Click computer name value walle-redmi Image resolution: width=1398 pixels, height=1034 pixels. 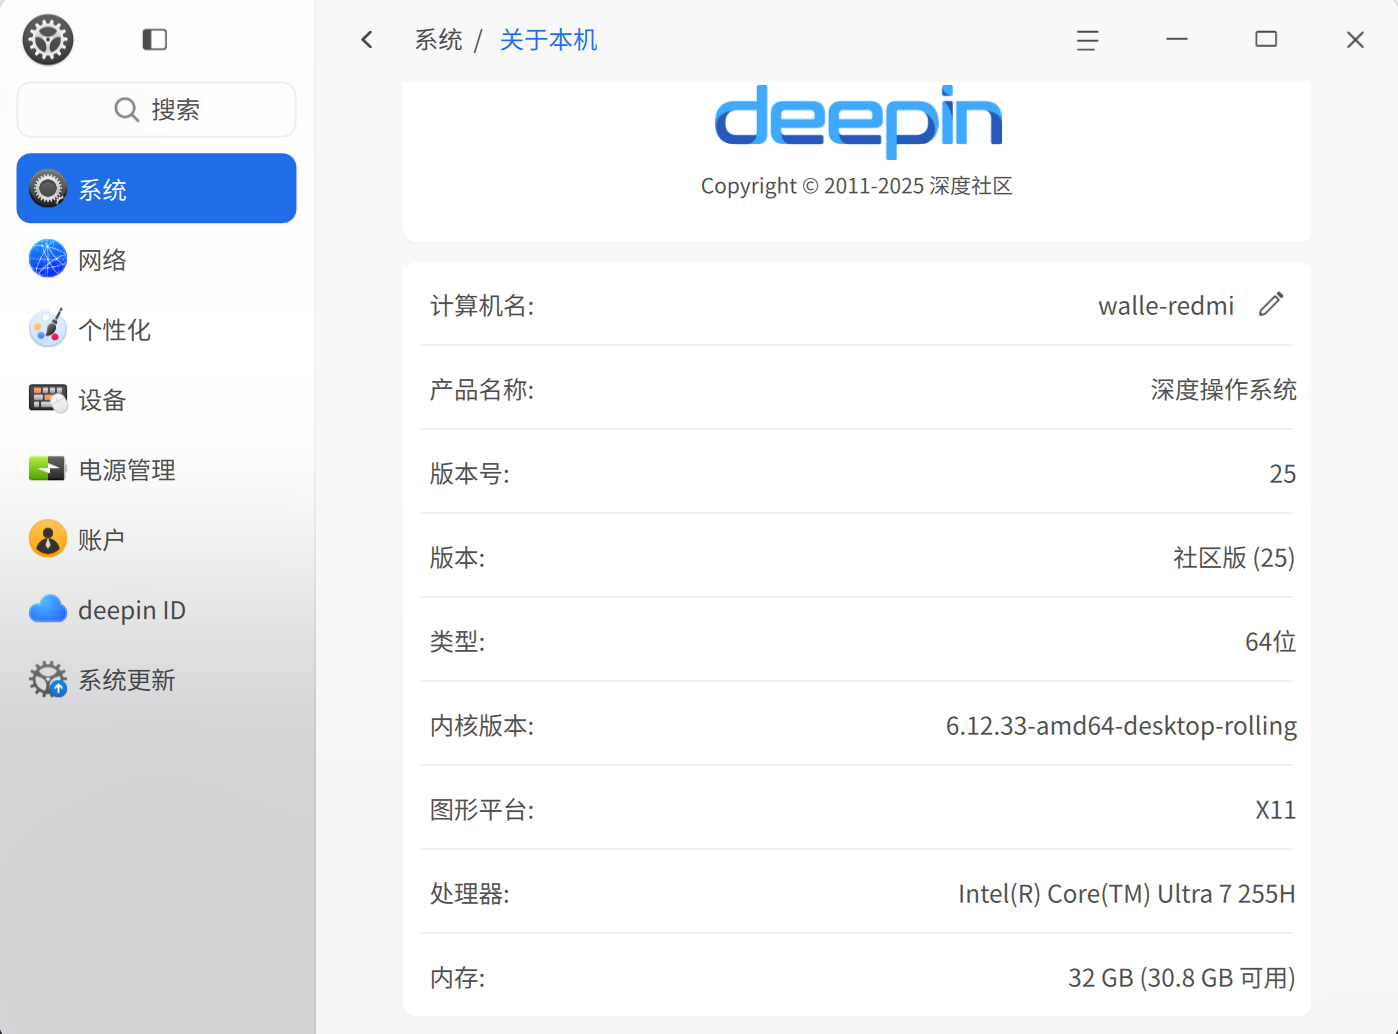coord(1166,305)
